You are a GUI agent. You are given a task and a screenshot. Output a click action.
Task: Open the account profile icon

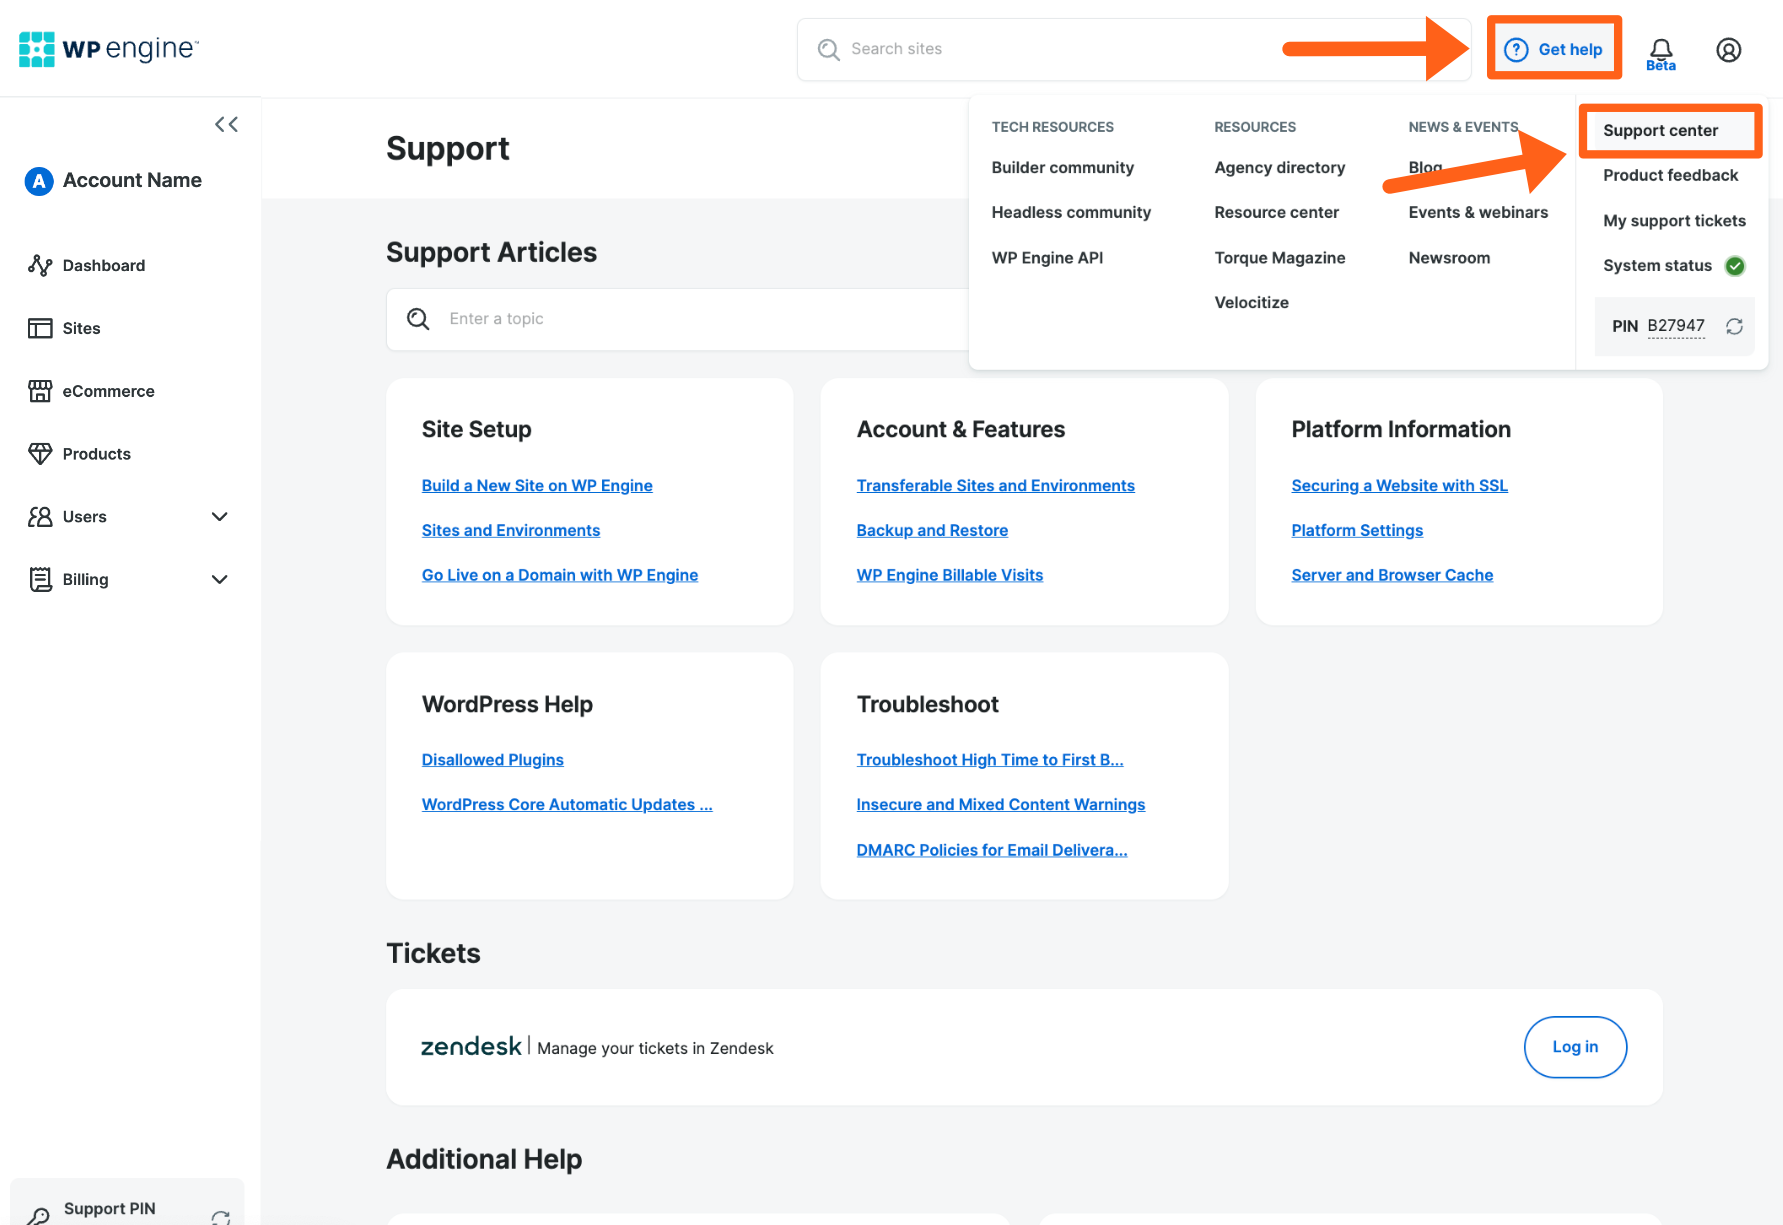(1728, 50)
